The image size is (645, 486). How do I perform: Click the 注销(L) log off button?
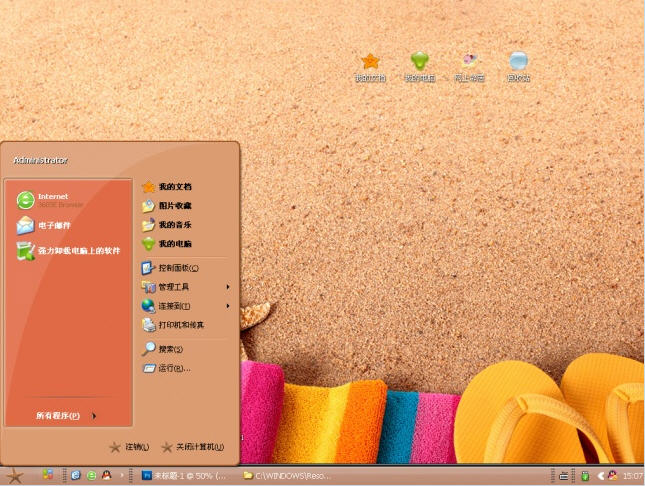[x=129, y=447]
